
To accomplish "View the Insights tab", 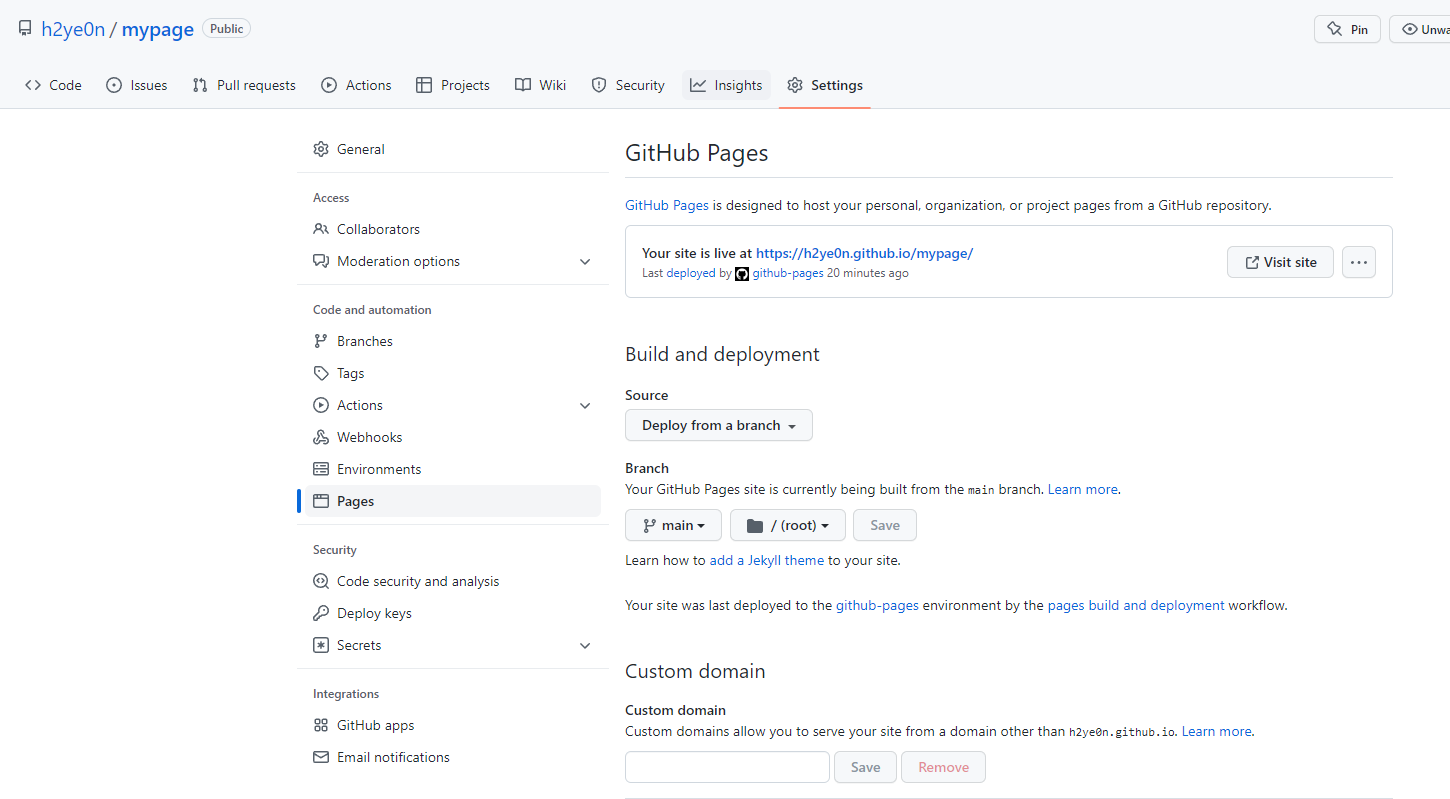I will click(726, 85).
